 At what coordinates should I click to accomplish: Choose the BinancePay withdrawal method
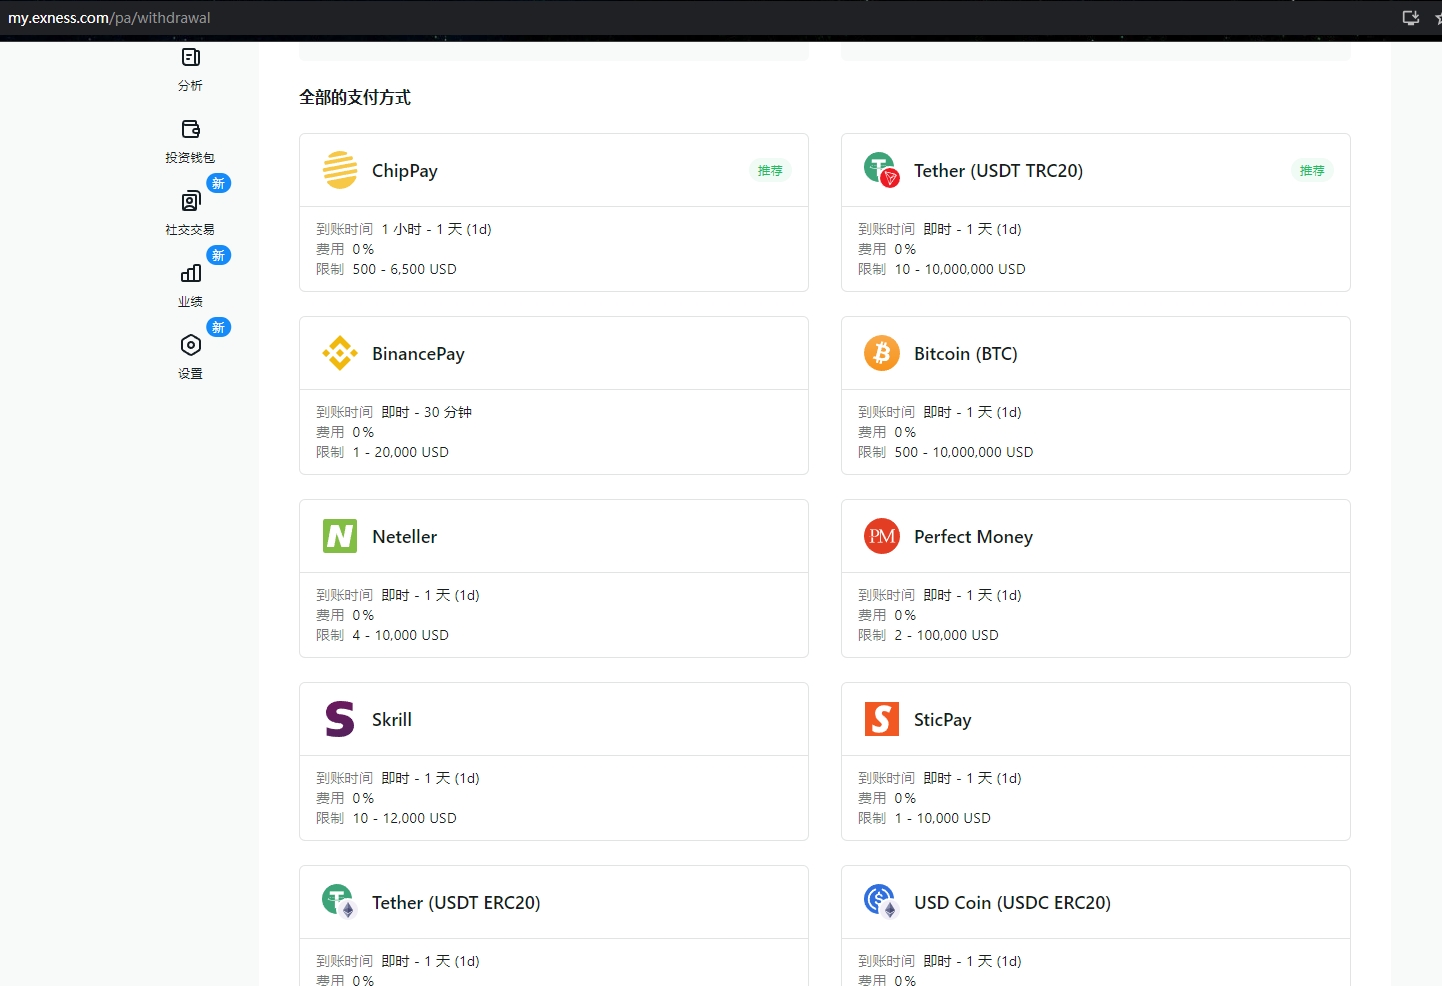[x=554, y=396]
